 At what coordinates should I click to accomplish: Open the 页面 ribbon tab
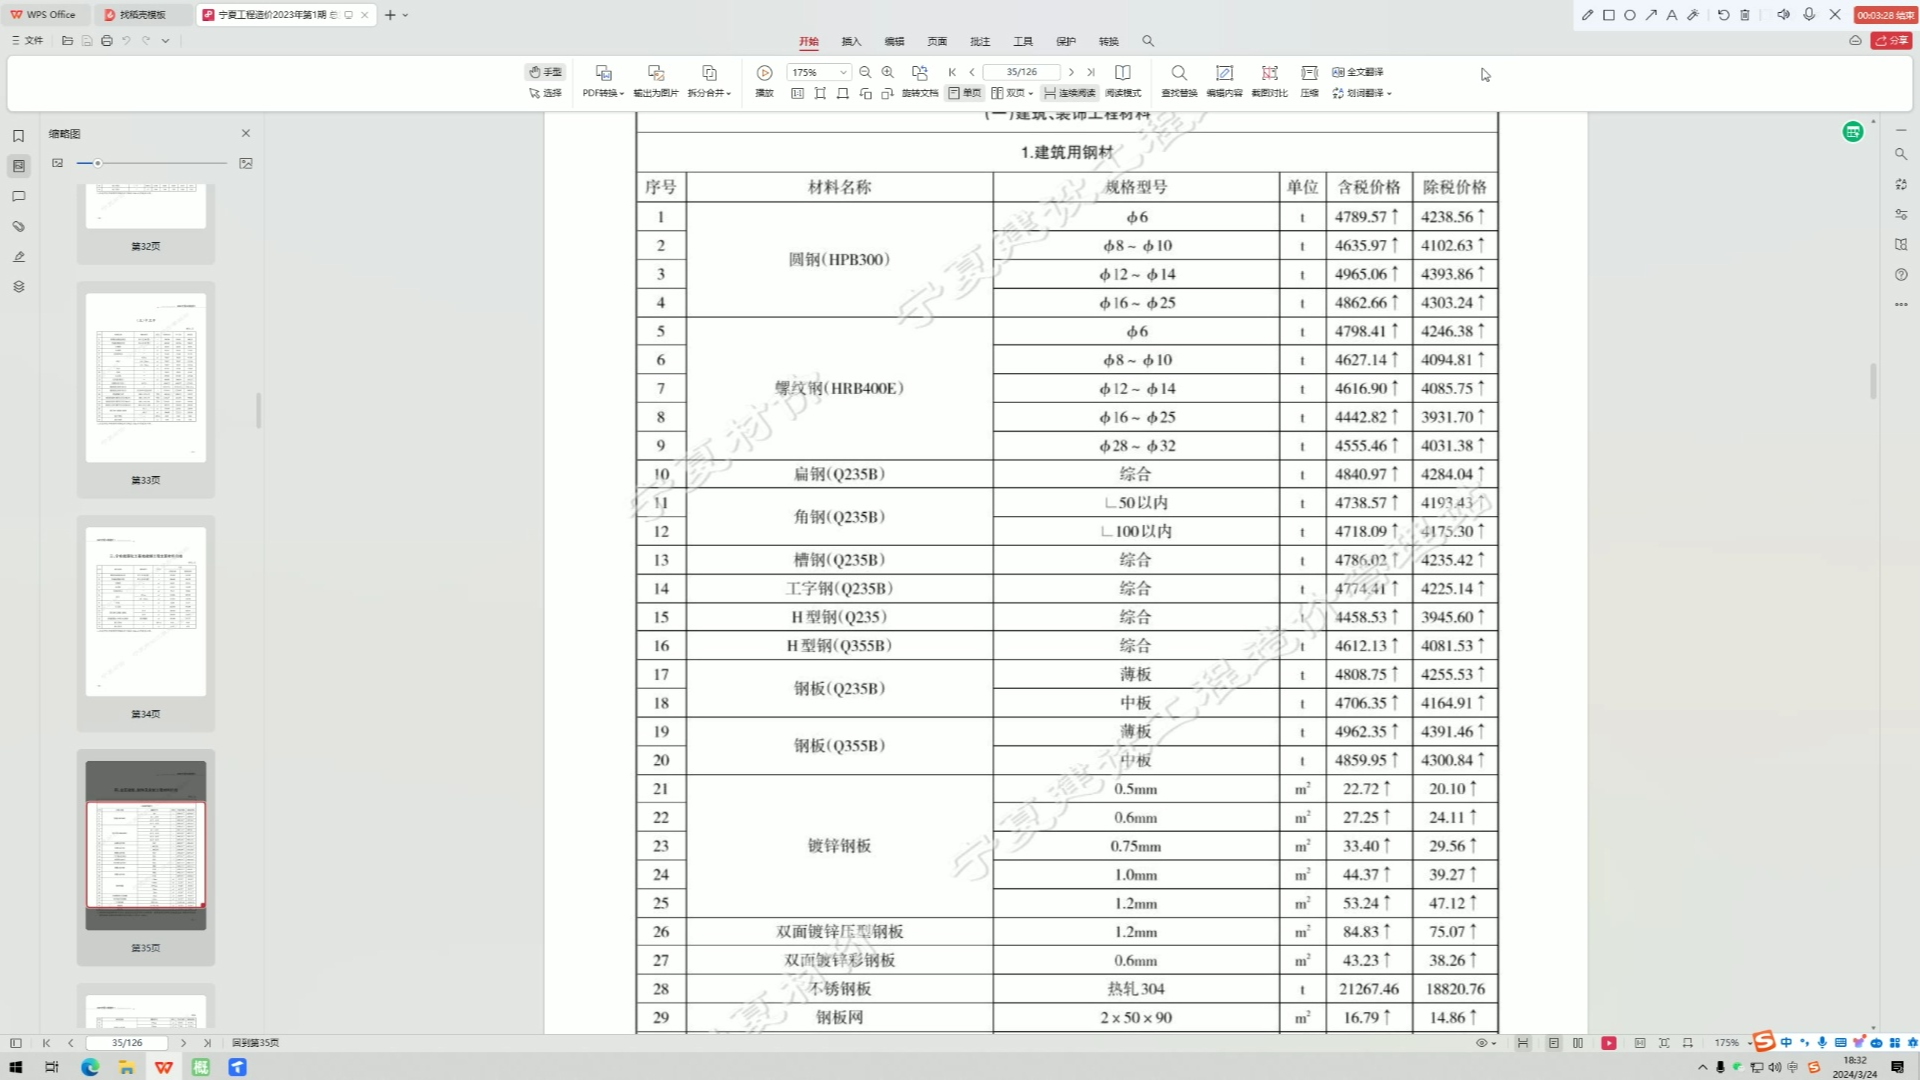coord(937,41)
